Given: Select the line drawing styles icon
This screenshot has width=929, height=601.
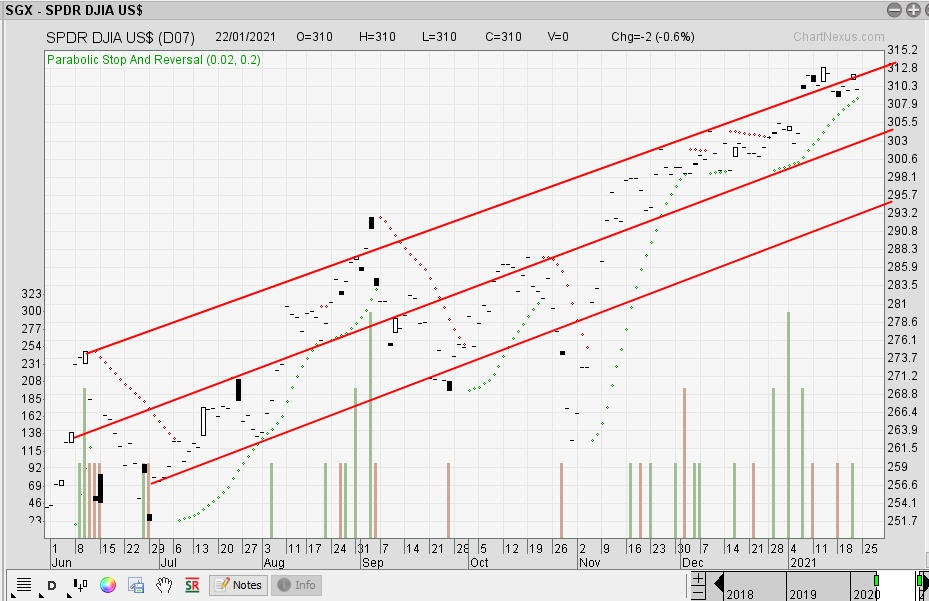Looking at the screenshot, I should [x=22, y=583].
